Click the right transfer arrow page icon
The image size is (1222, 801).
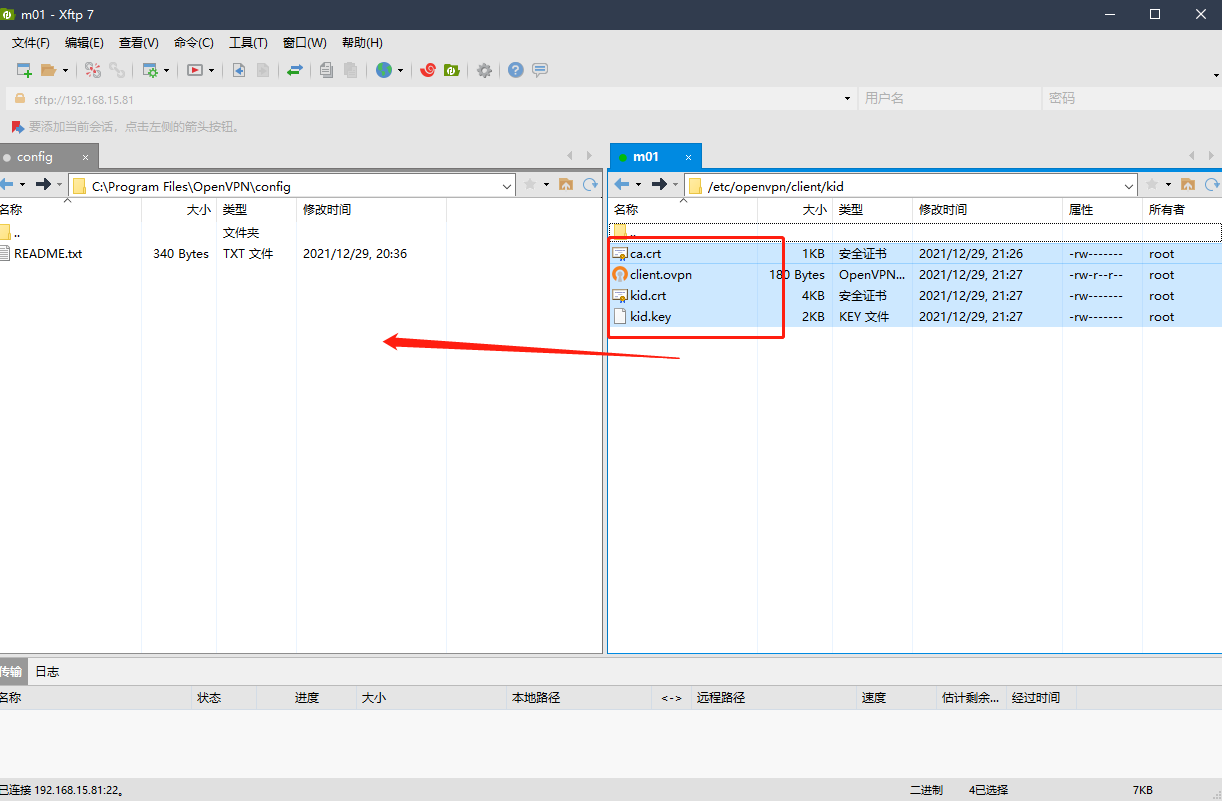[x=263, y=70]
